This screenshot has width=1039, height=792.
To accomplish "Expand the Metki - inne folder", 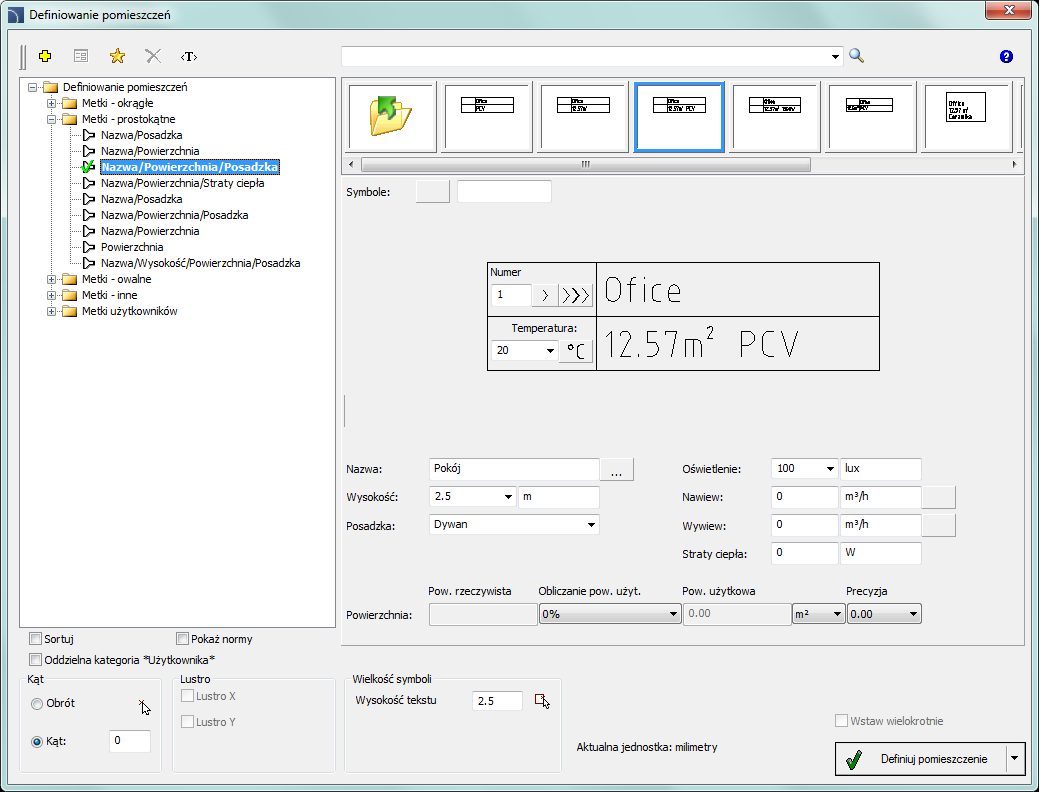I will tap(51, 295).
